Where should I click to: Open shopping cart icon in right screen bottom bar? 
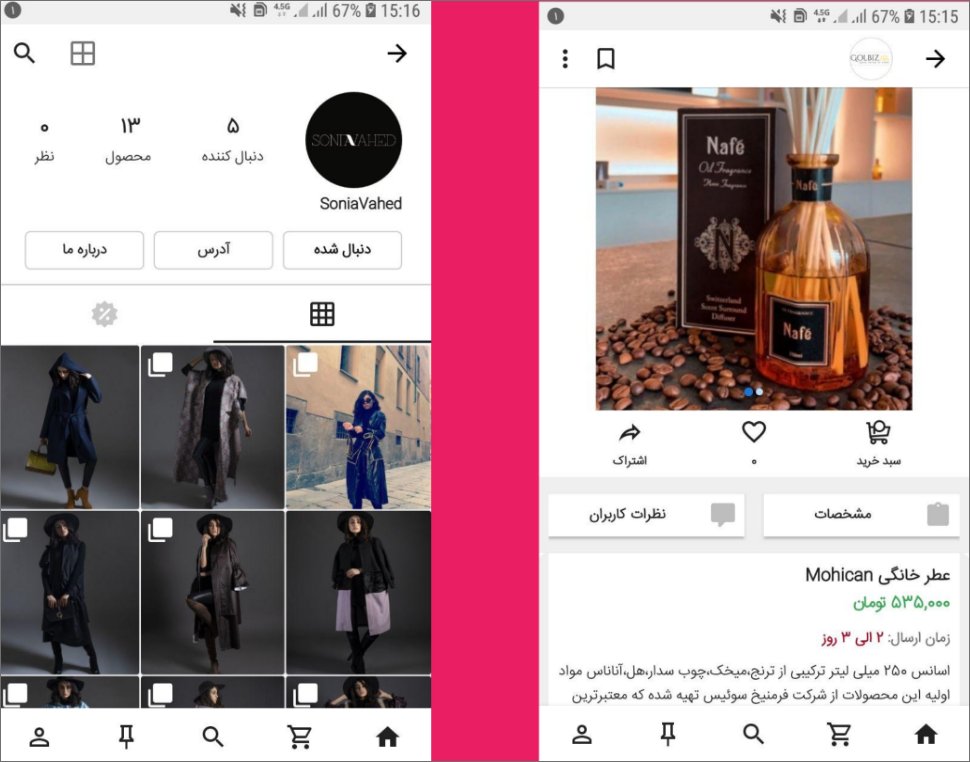coord(839,734)
